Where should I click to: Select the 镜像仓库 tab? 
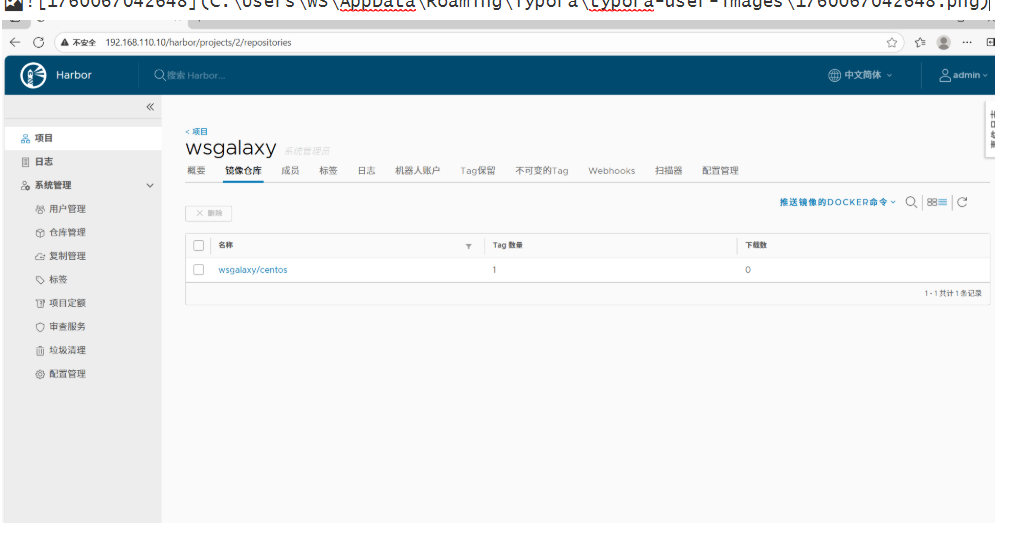point(243,171)
